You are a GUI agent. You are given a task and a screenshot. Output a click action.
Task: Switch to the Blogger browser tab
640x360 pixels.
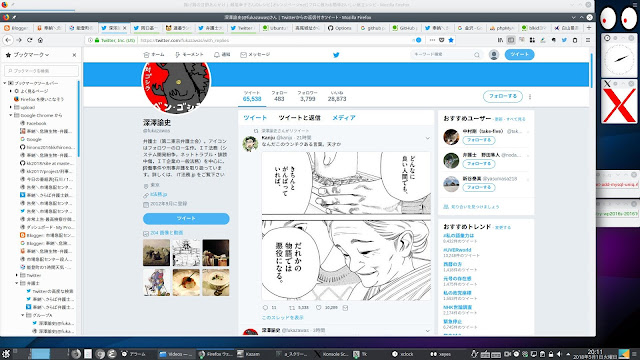pyautogui.click(x=17, y=28)
